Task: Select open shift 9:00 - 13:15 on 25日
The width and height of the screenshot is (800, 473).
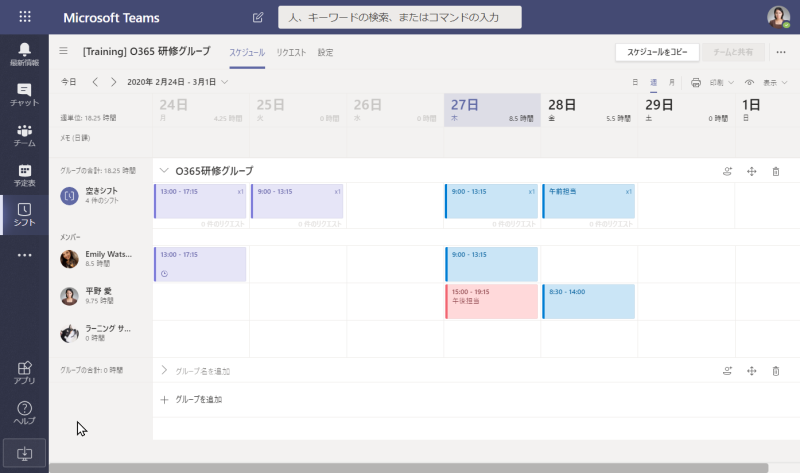Action: click(297, 201)
